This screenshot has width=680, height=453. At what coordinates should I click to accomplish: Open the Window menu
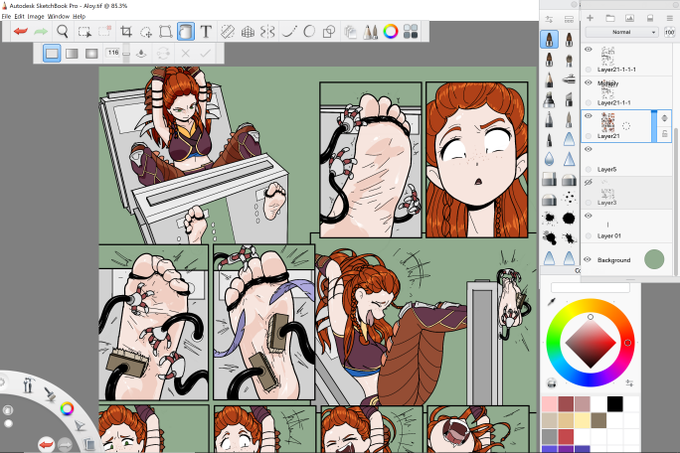[x=58, y=16]
